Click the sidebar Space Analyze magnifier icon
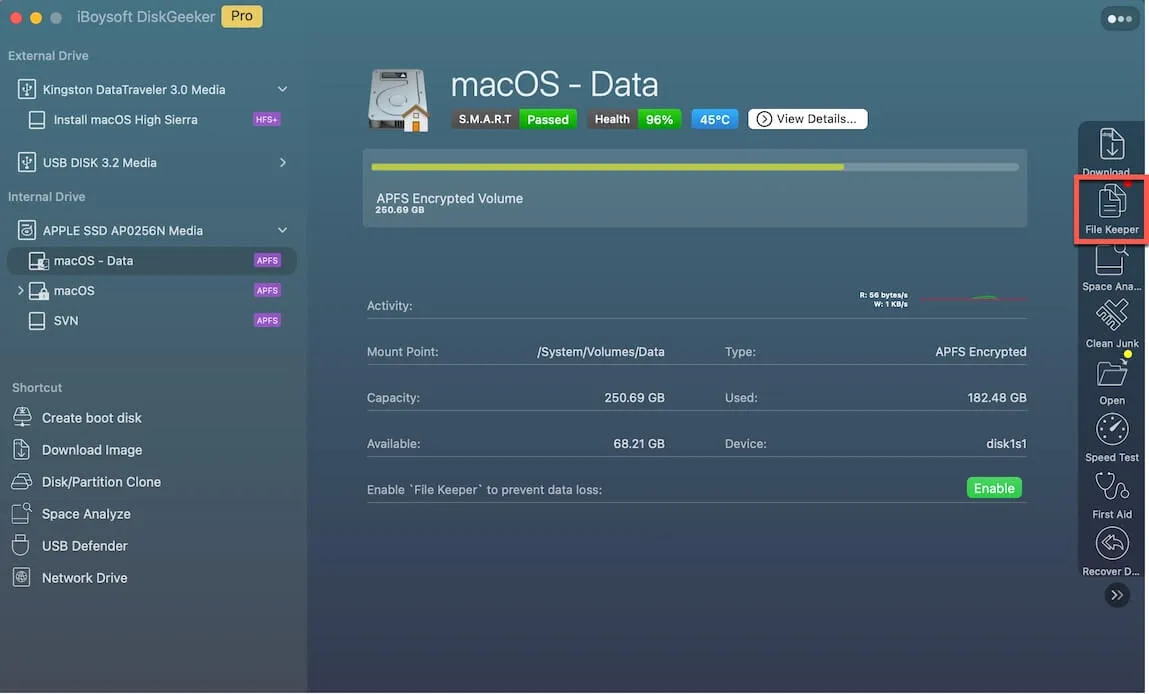This screenshot has width=1149, height=694. pos(21,513)
